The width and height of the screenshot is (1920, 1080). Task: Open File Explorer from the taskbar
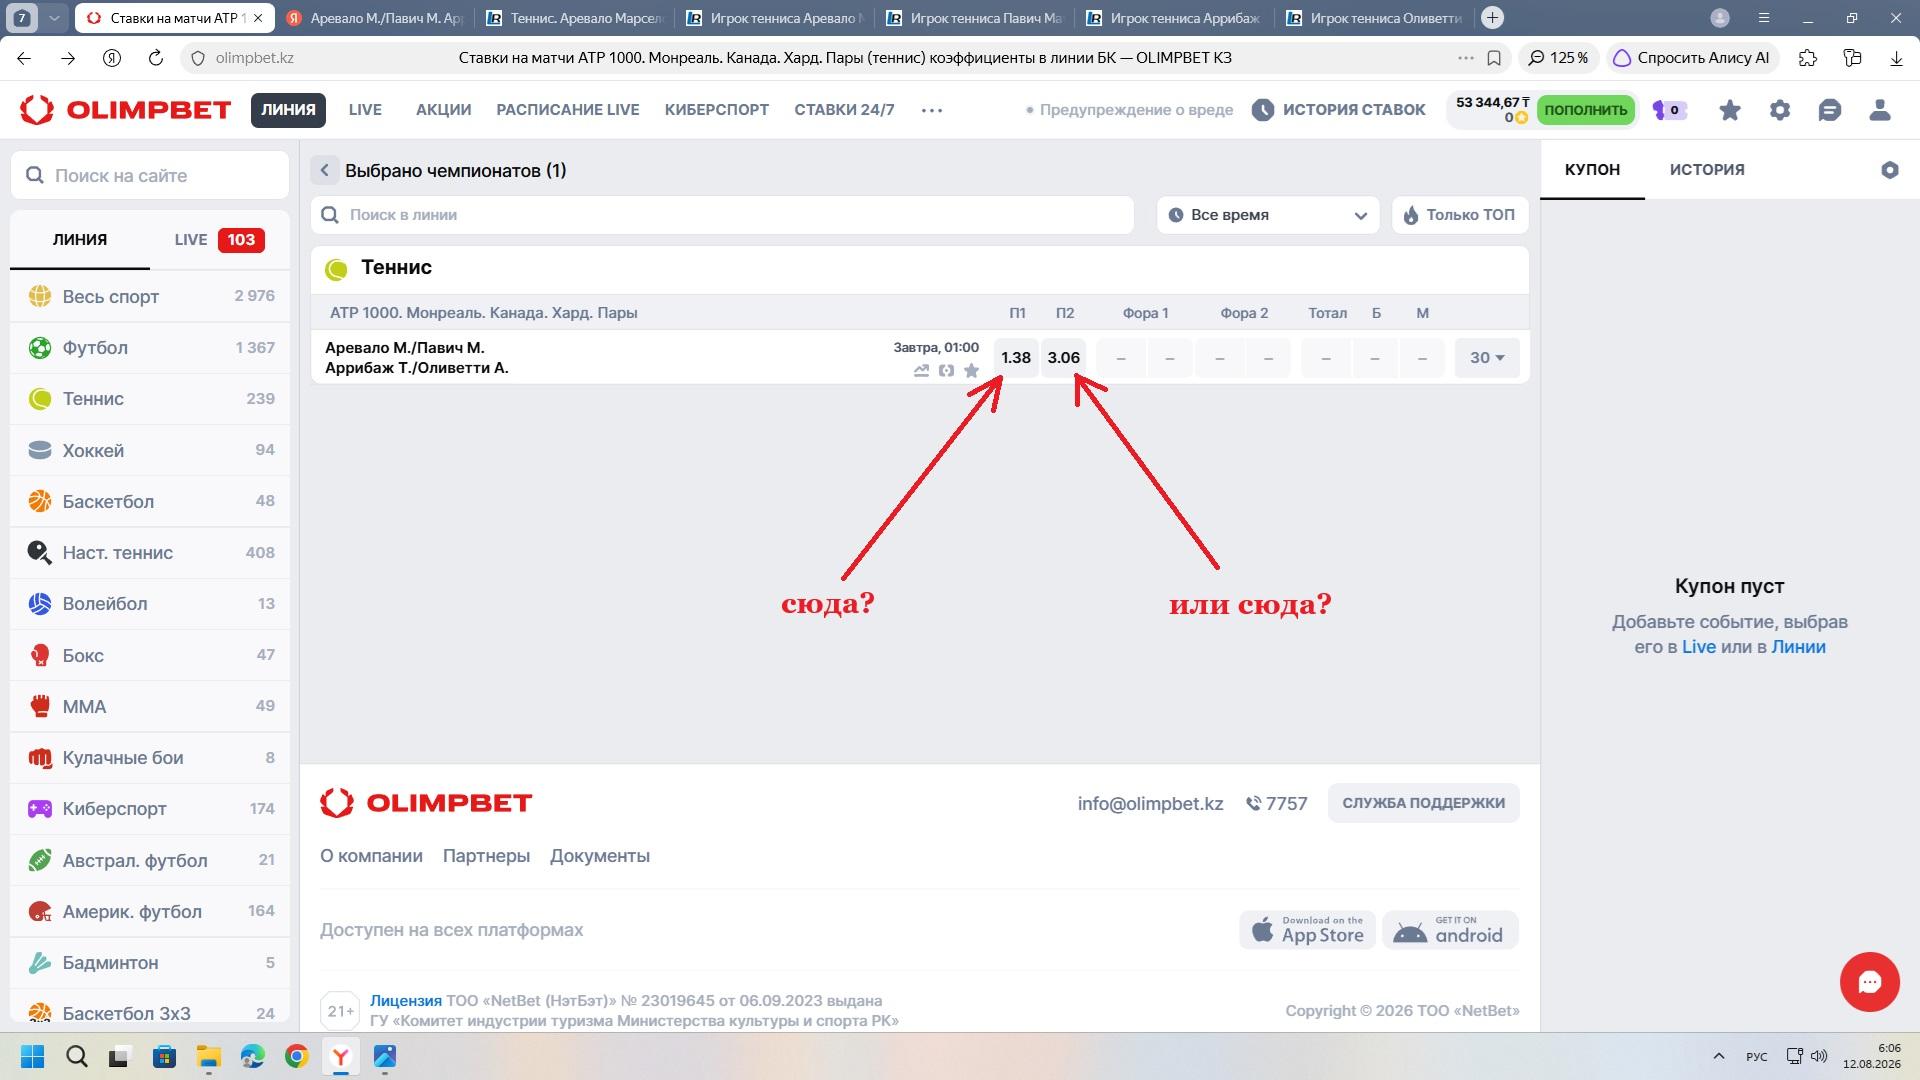coord(209,1056)
